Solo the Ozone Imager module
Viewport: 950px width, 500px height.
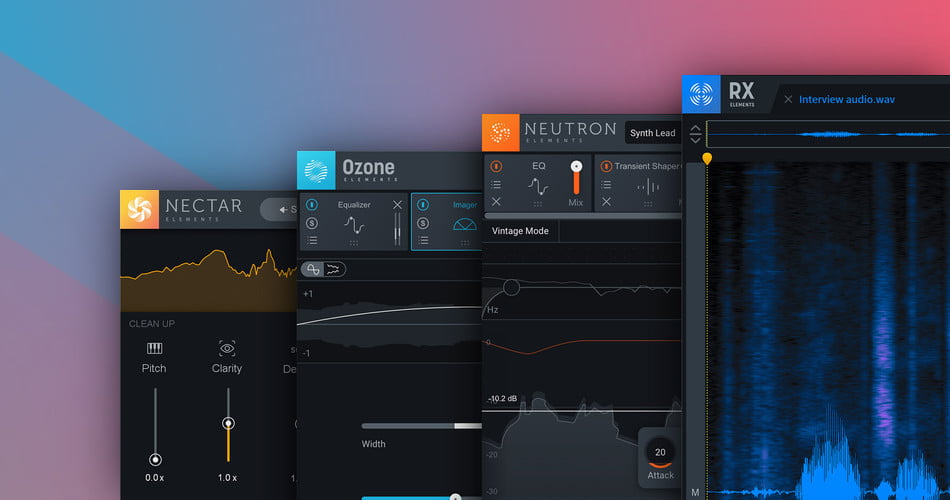pyautogui.click(x=423, y=222)
